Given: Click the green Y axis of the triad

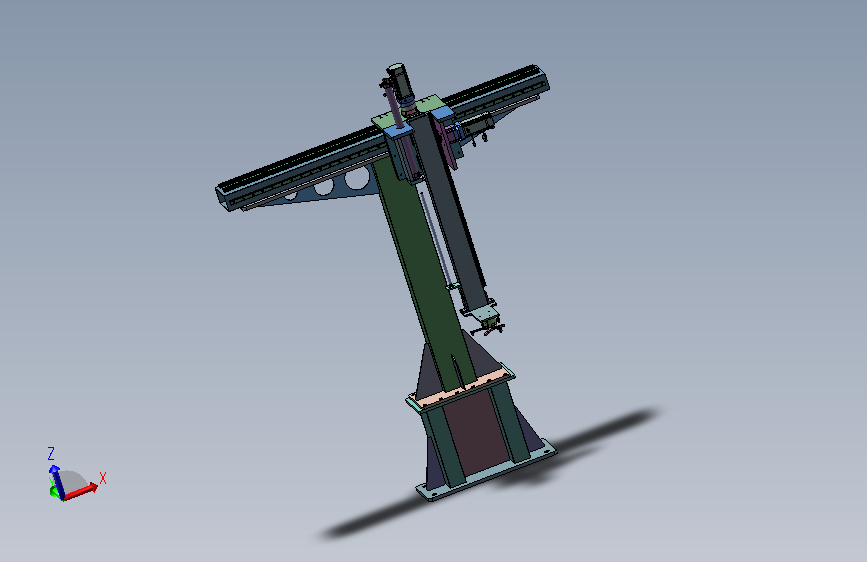Looking at the screenshot, I should click(x=54, y=491).
